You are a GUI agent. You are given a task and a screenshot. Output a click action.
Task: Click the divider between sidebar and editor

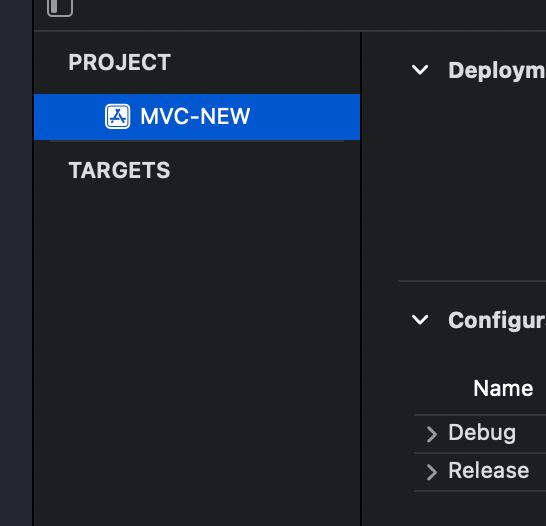pyautogui.click(x=361, y=278)
